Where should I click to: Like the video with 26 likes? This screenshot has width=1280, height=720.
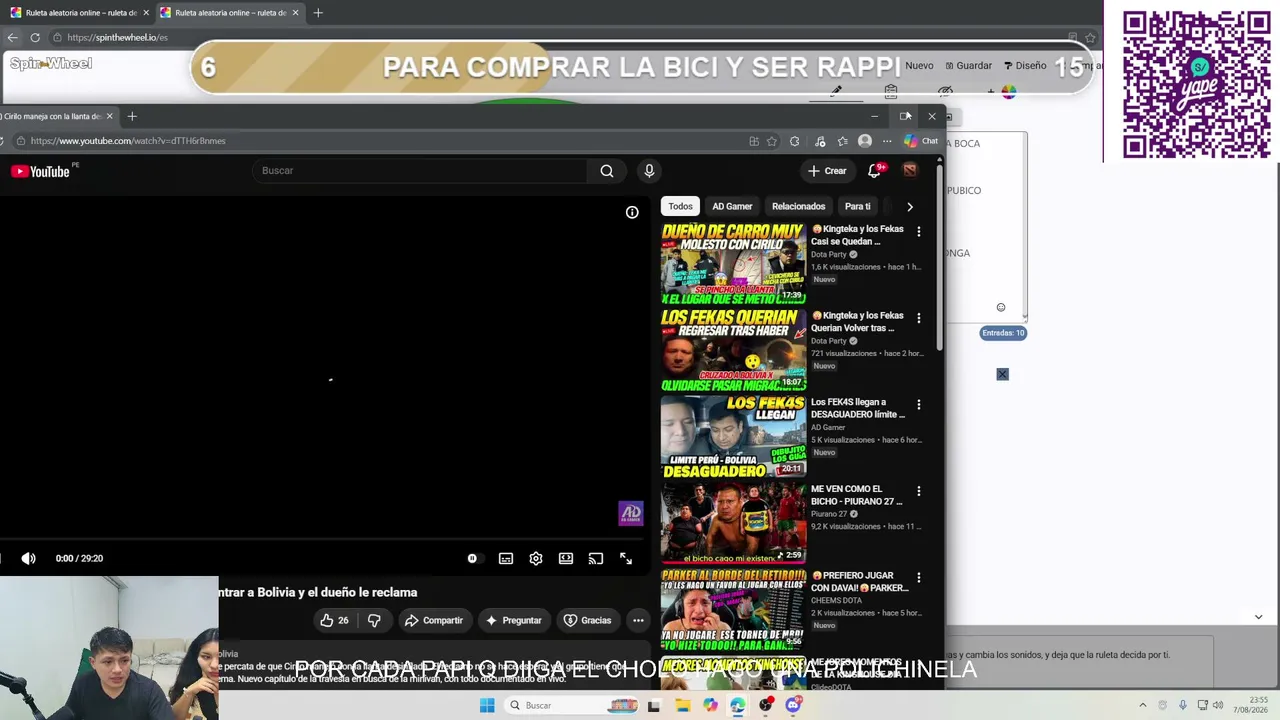[x=334, y=620]
